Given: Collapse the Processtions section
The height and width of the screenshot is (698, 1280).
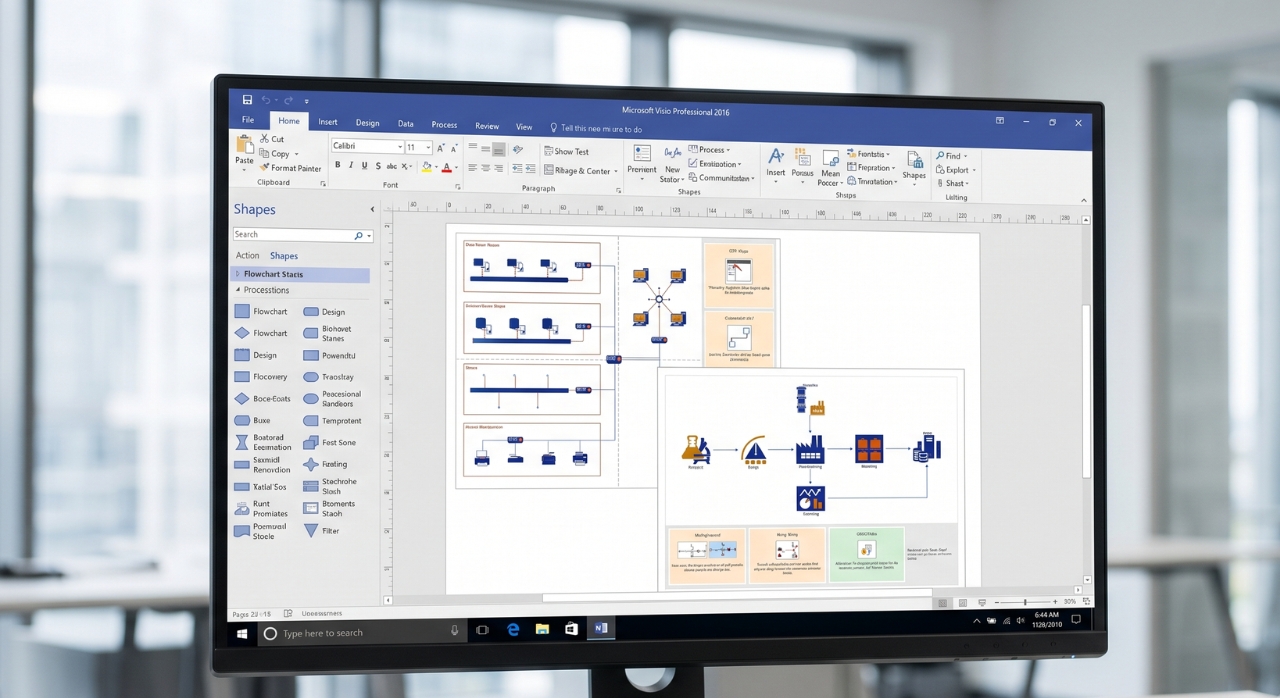Looking at the screenshot, I should [x=238, y=290].
